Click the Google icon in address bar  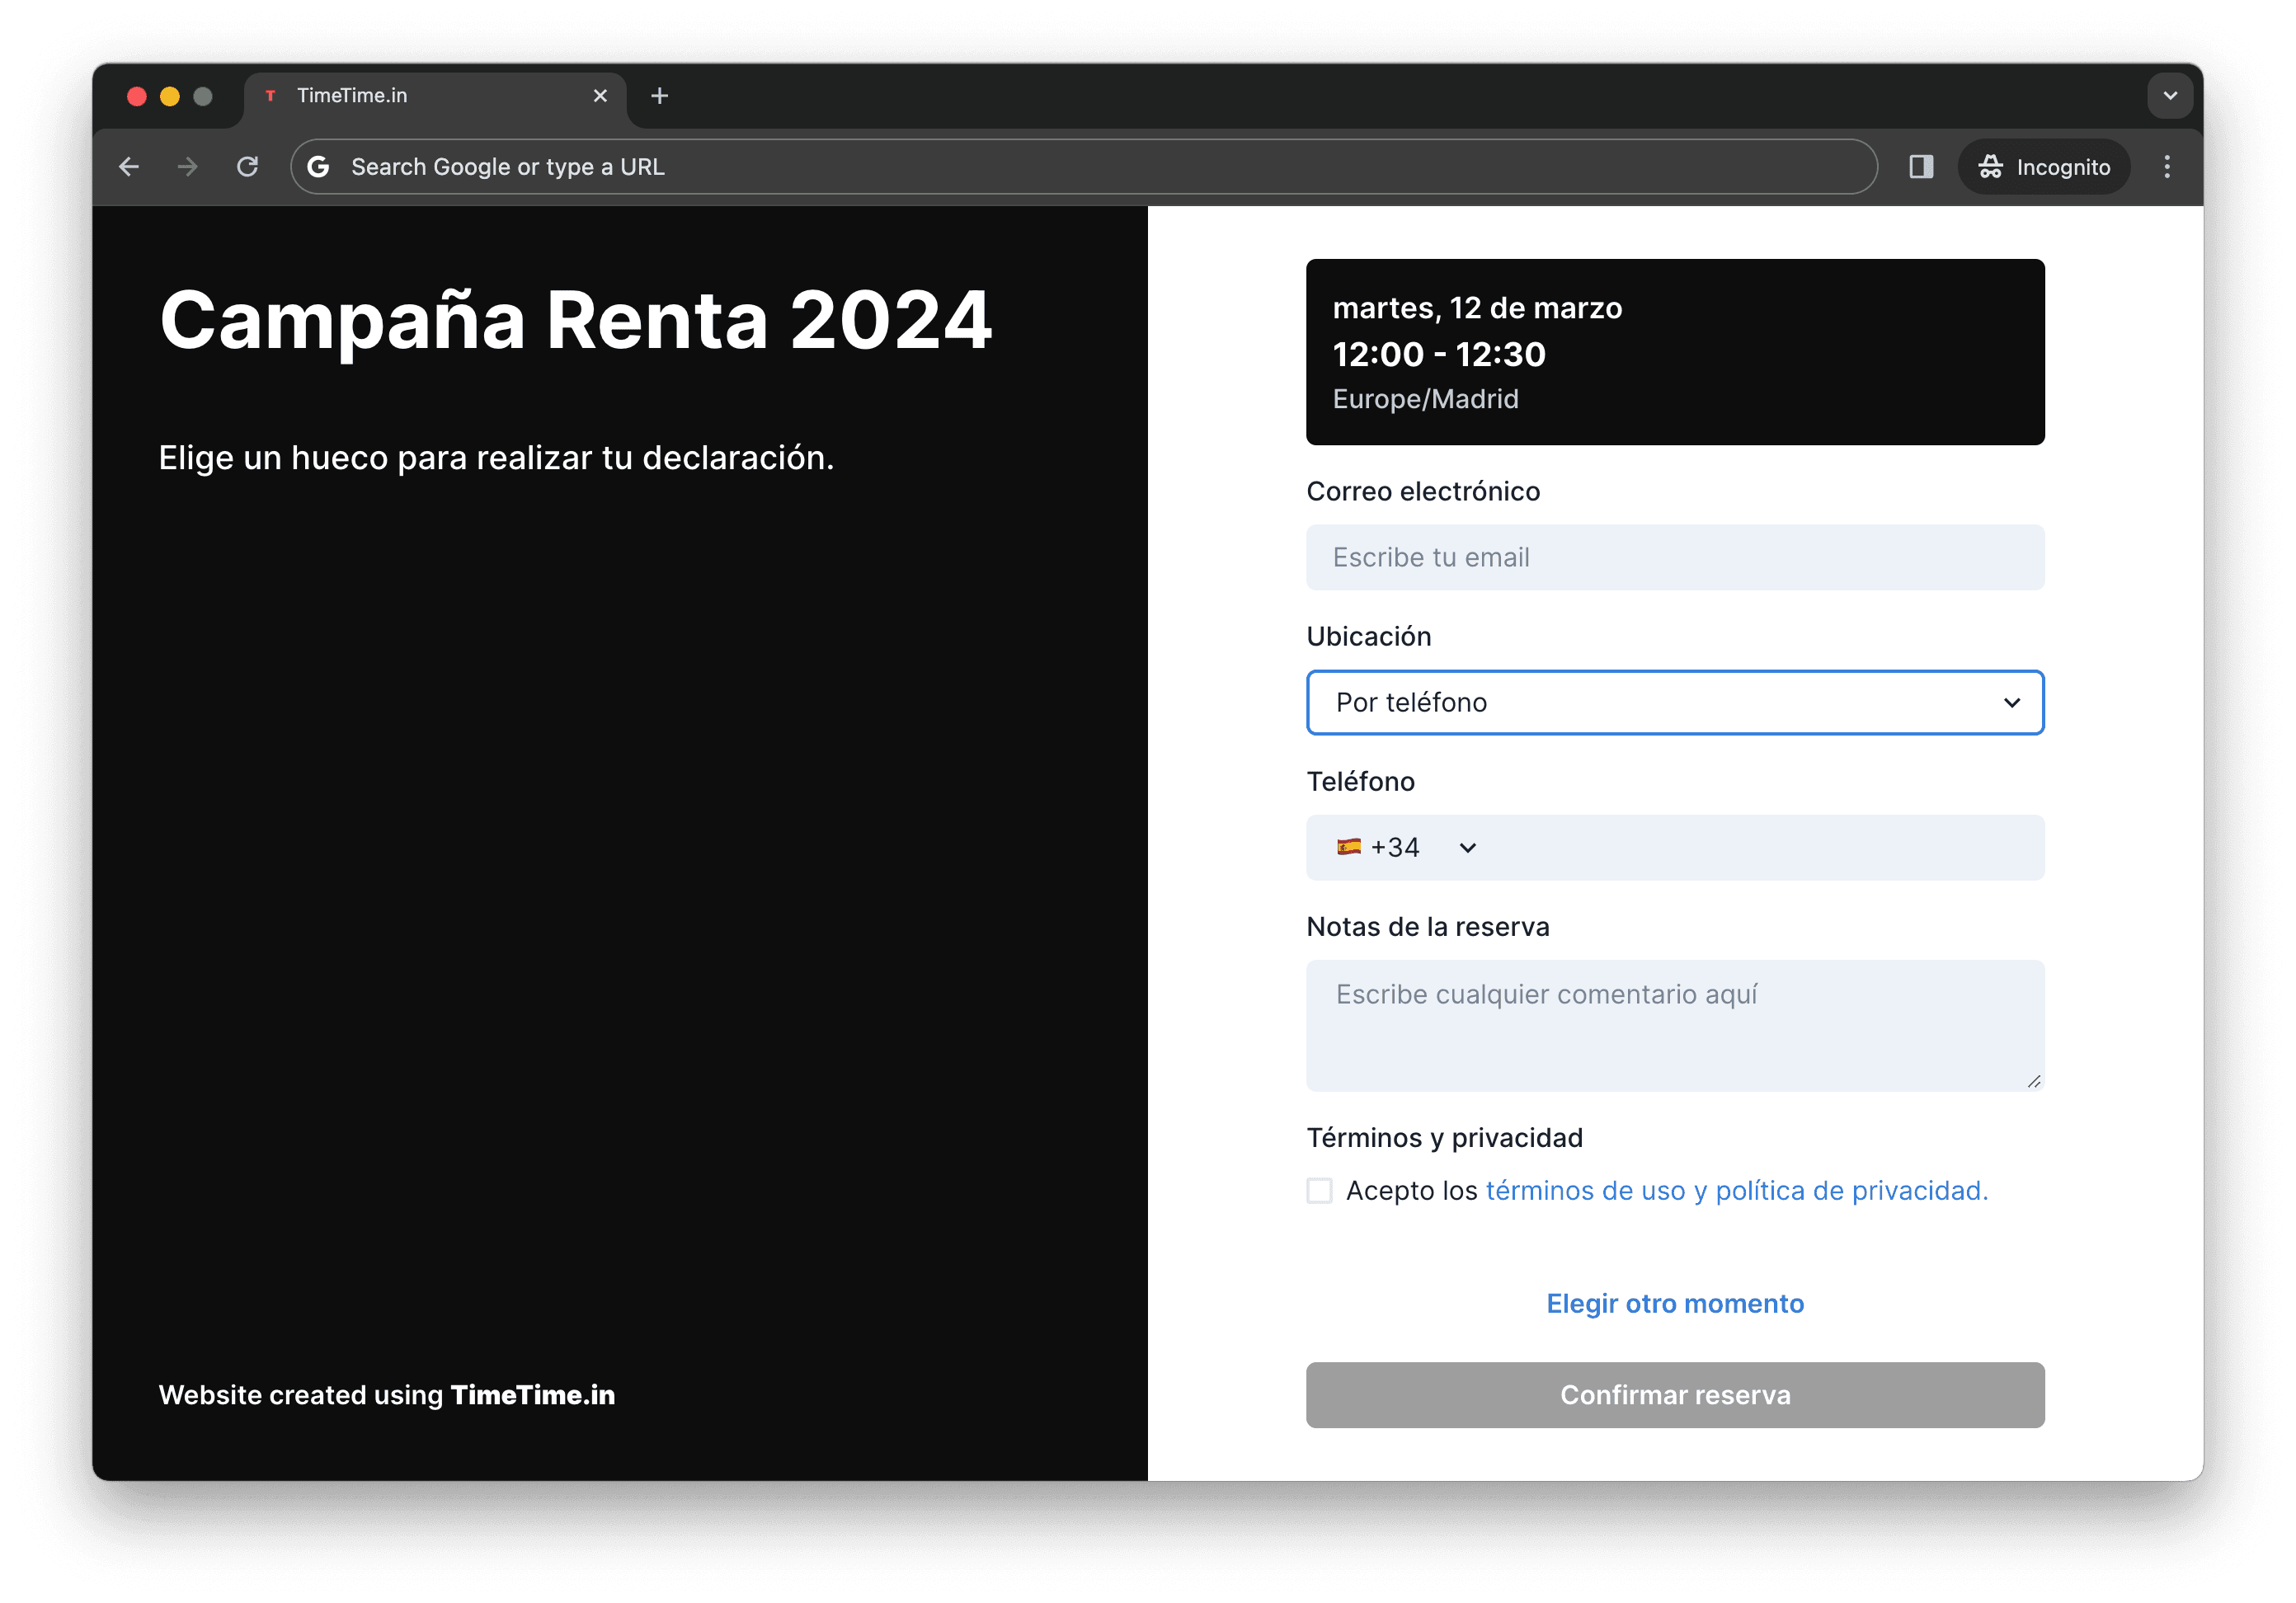click(318, 167)
